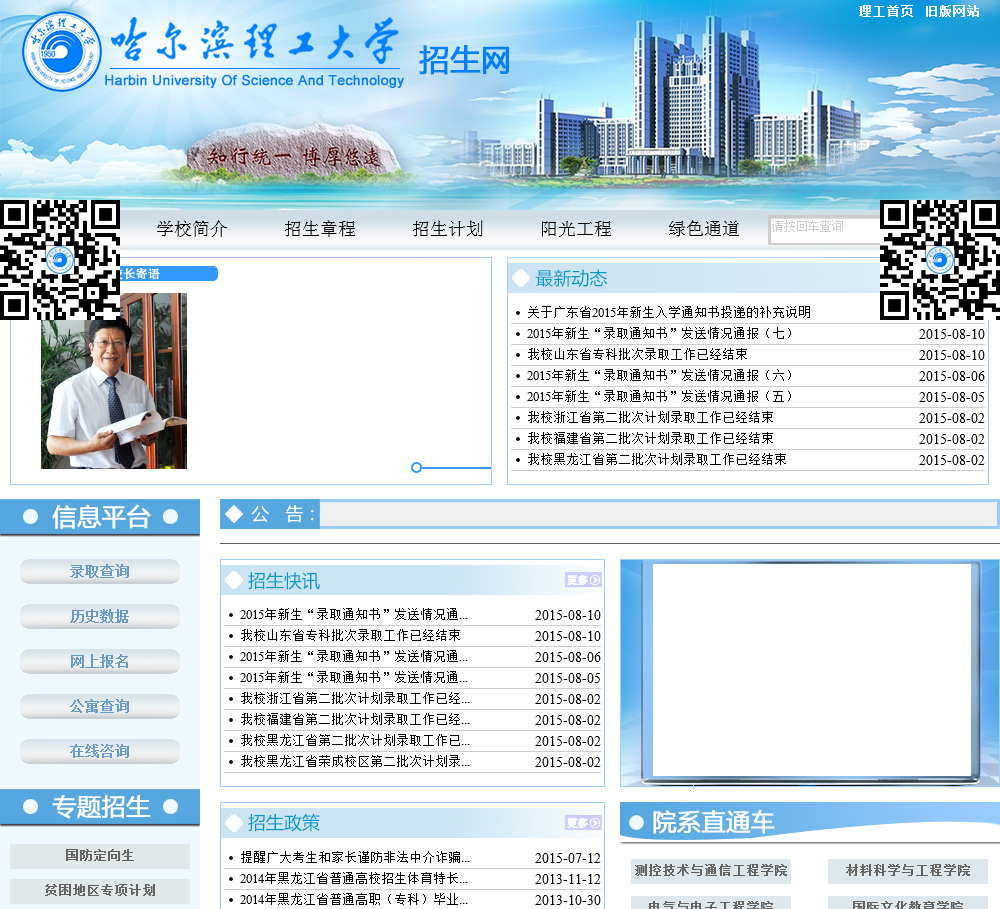Select 国防定向生 under 专题招生
Viewport: 1000px width, 909px height.
[99, 856]
